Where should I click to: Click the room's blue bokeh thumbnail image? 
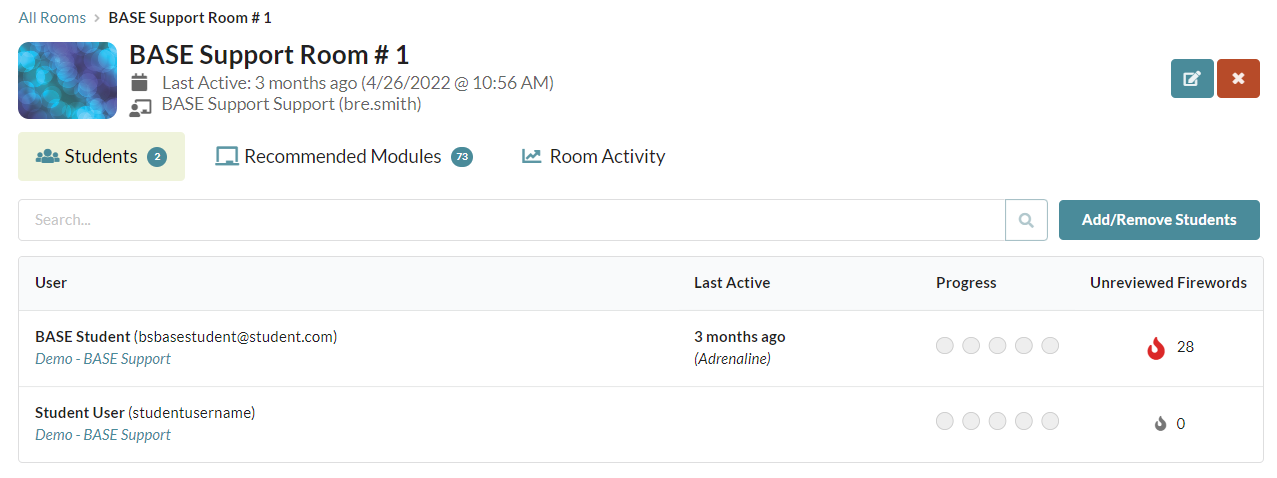68,80
